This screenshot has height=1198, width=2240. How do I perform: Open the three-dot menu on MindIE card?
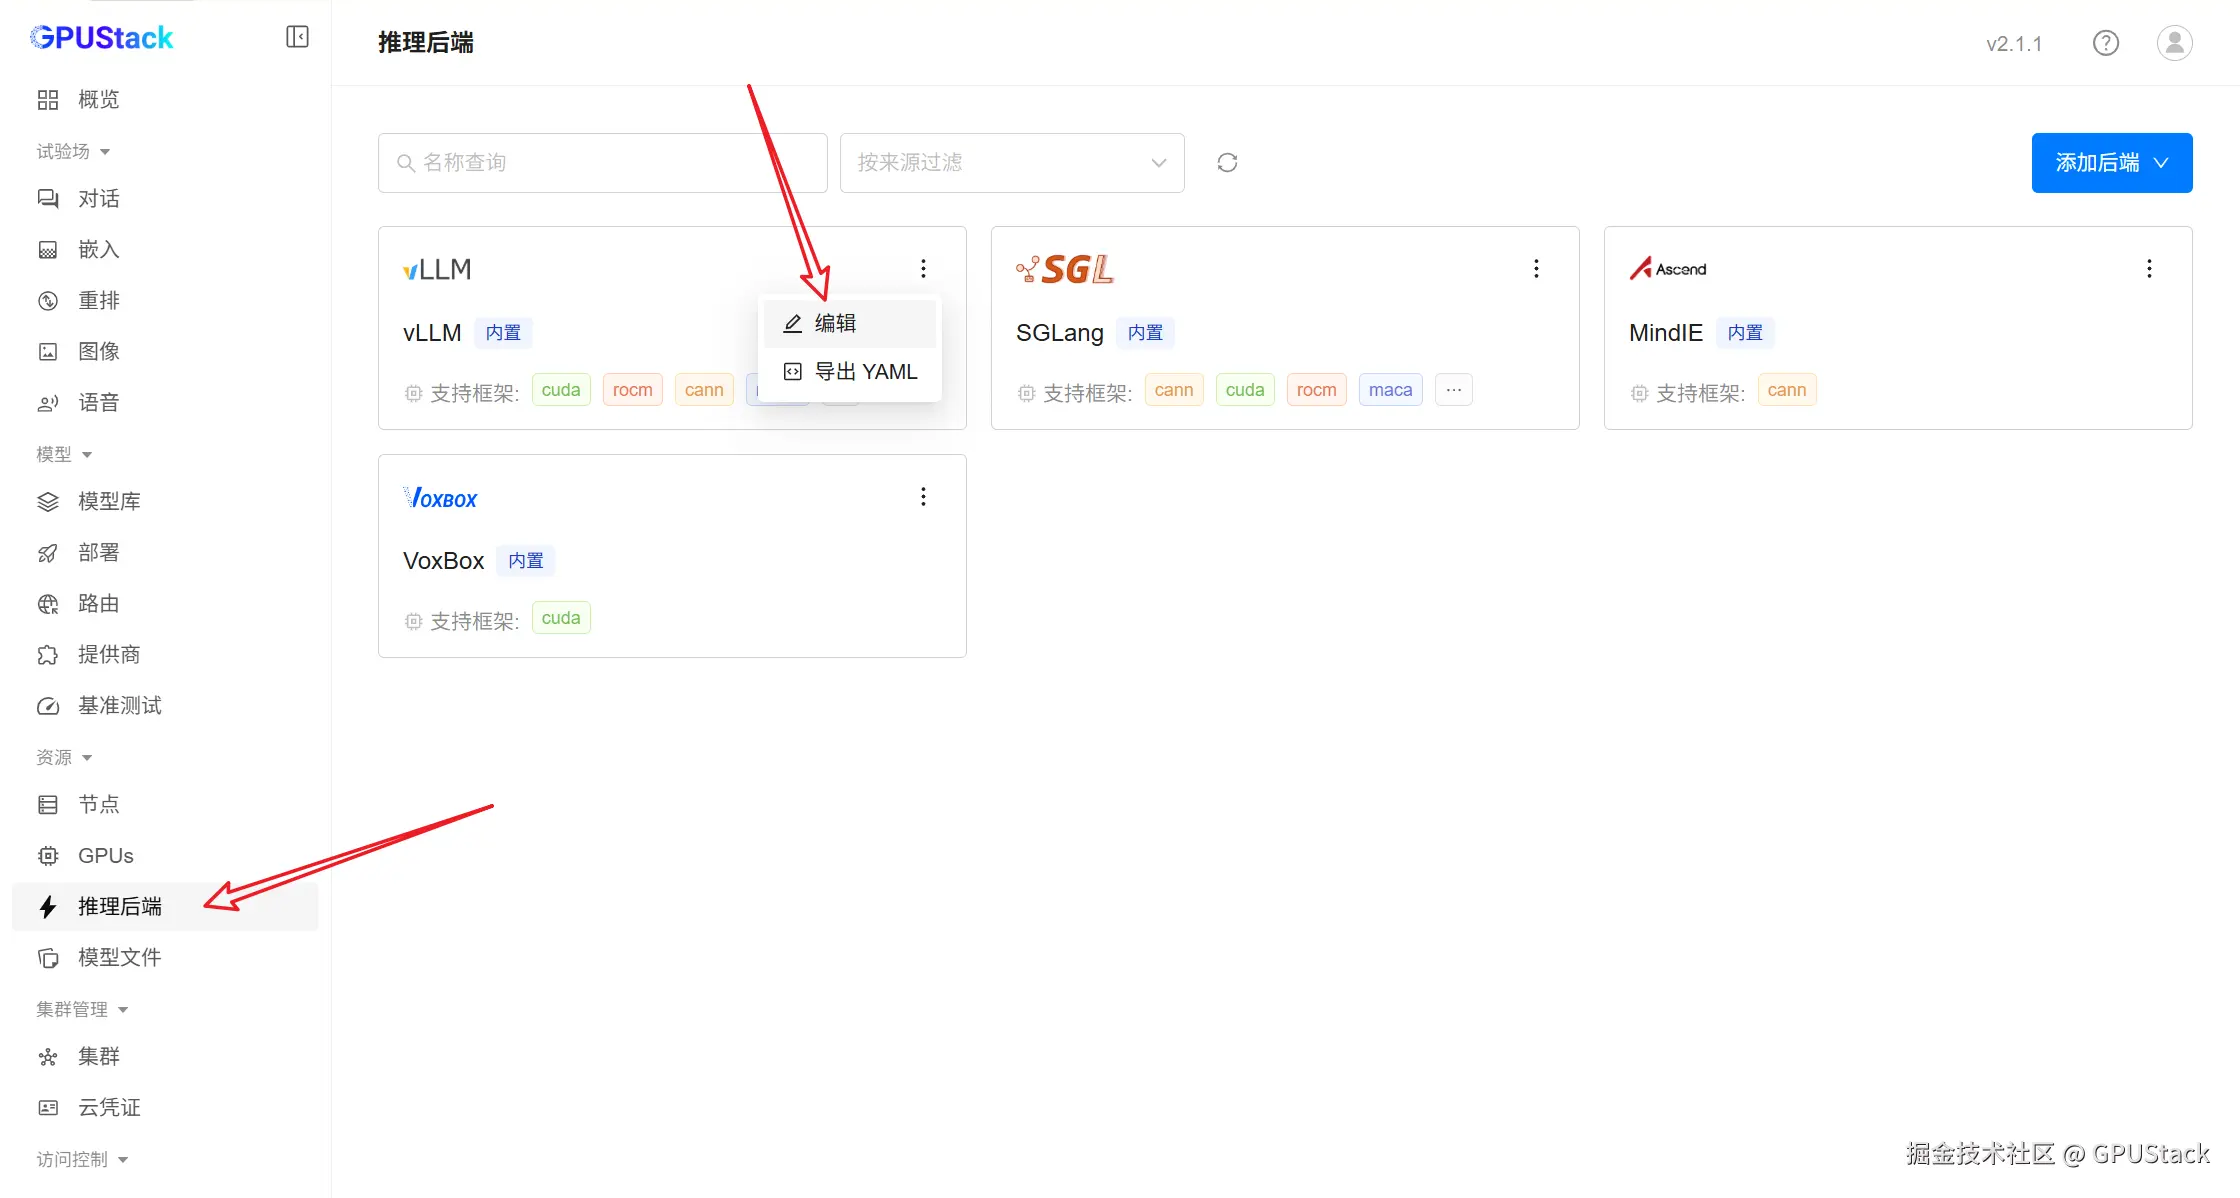pos(2149,269)
